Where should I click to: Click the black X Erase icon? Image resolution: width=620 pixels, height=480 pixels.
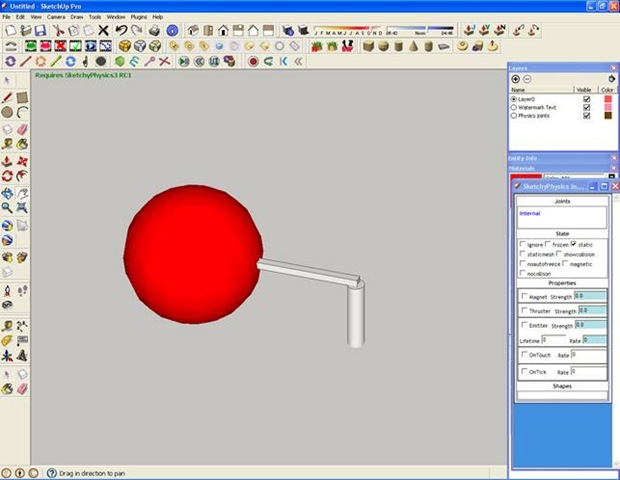103,31
